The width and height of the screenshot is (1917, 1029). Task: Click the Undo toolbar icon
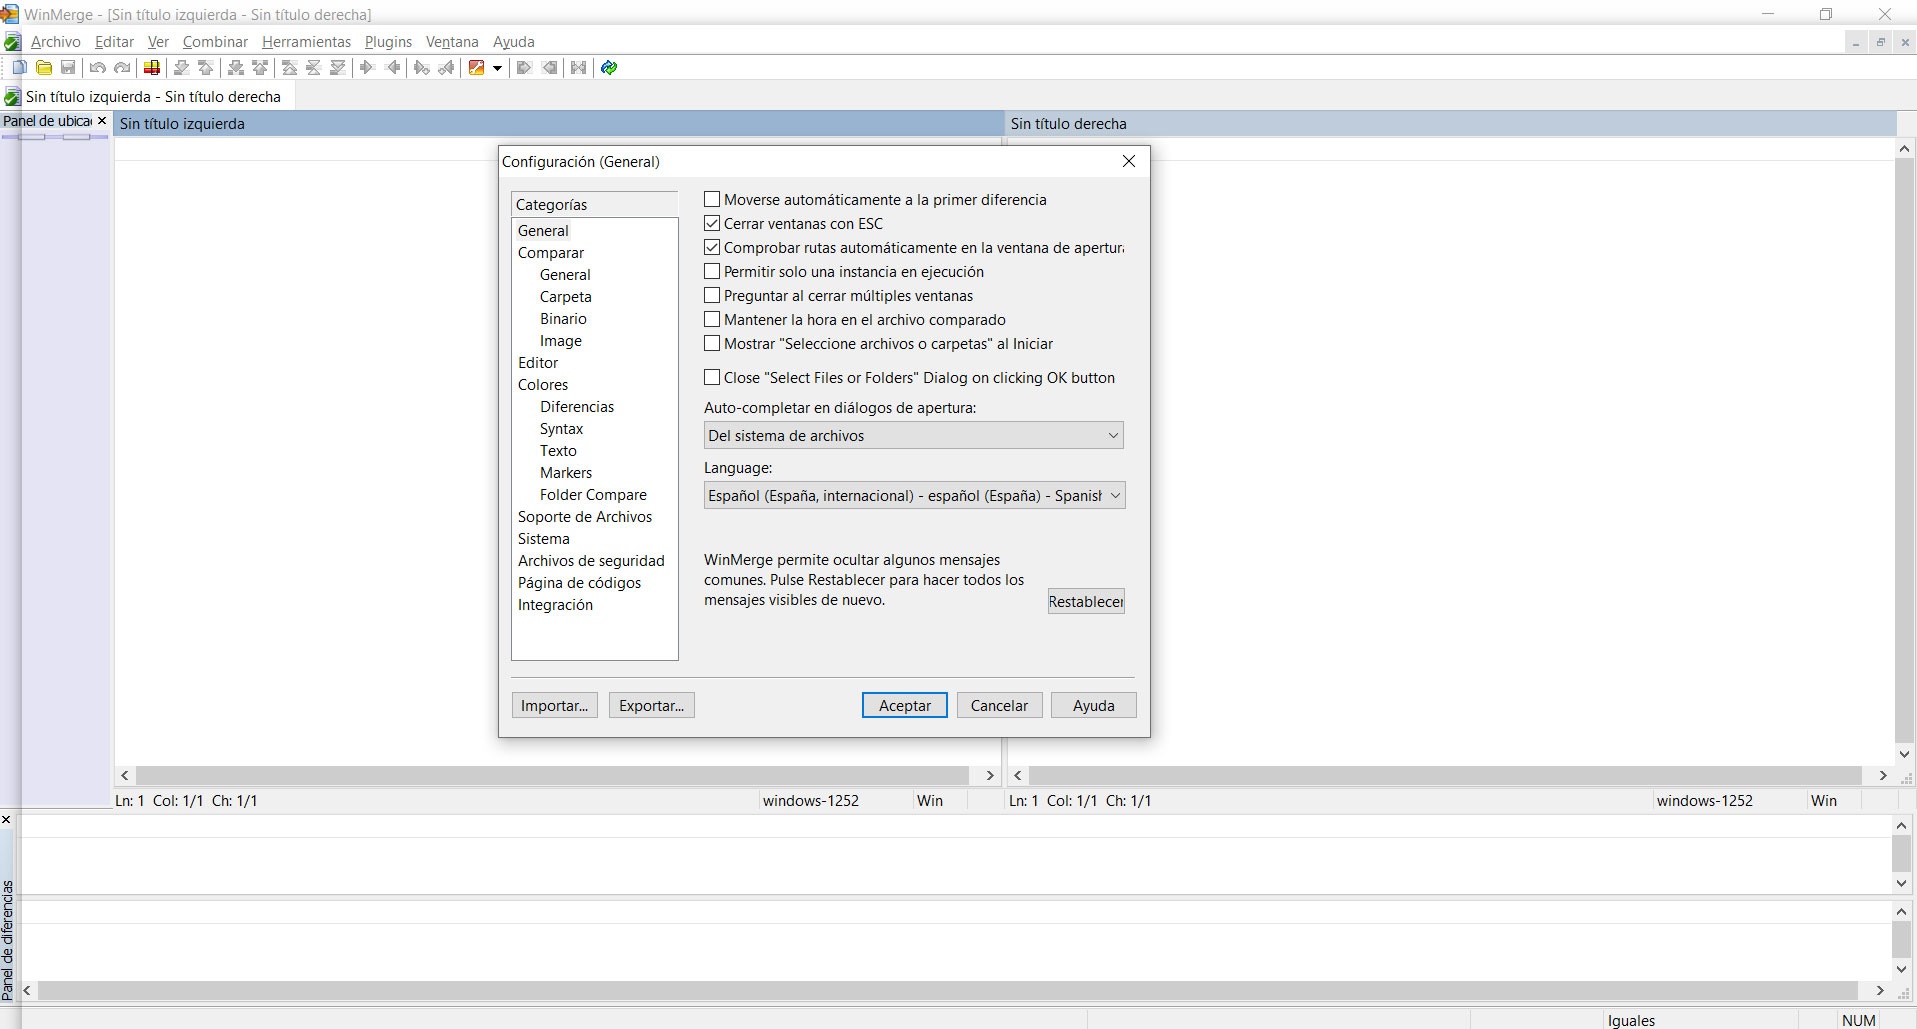click(98, 68)
